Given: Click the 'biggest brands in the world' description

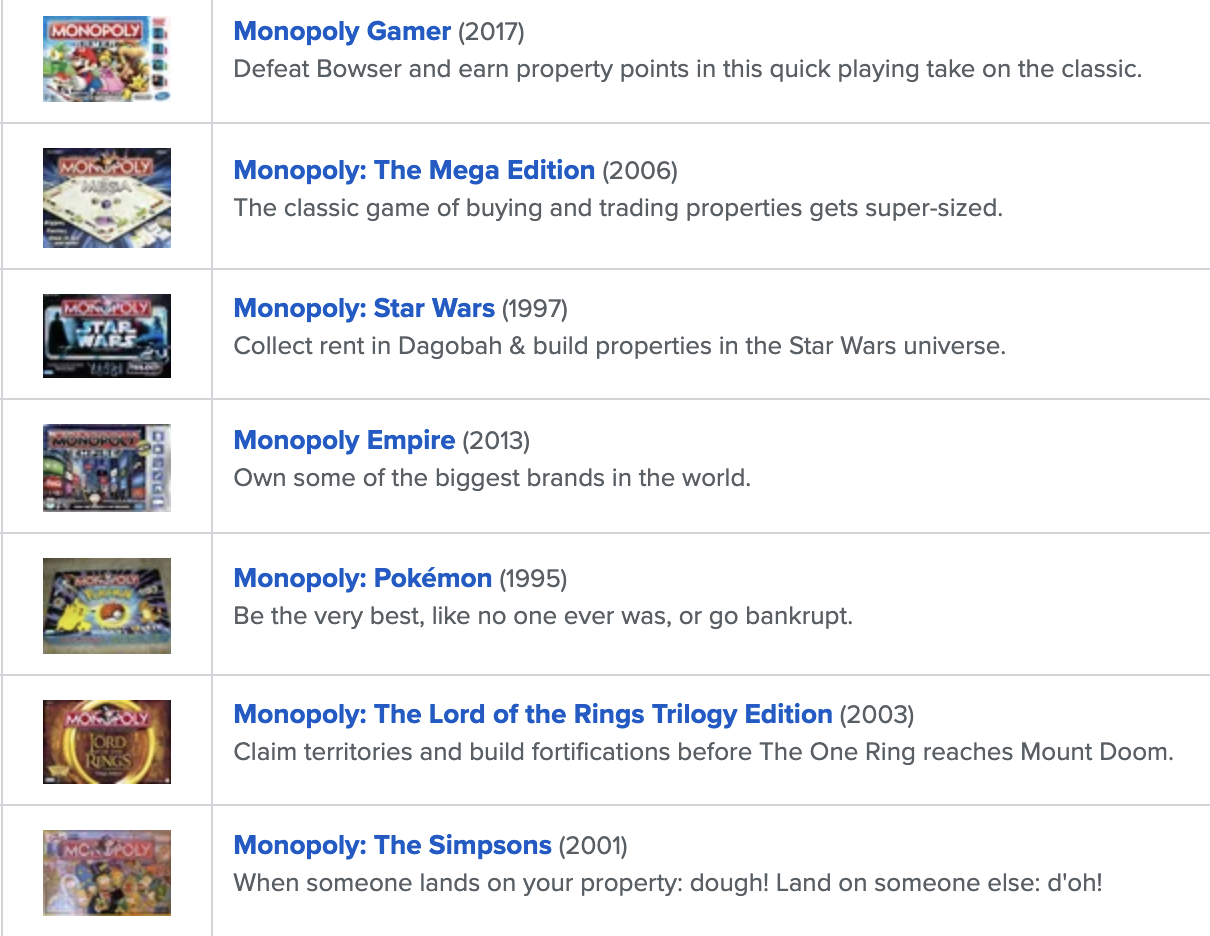Looking at the screenshot, I should [x=492, y=478].
